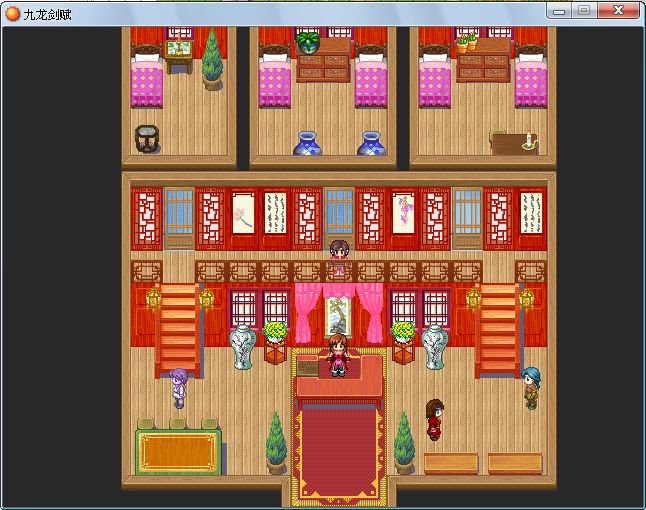The width and height of the screenshot is (646, 510).
Task: Inspect the left blue vase in middle room
Action: [x=307, y=143]
